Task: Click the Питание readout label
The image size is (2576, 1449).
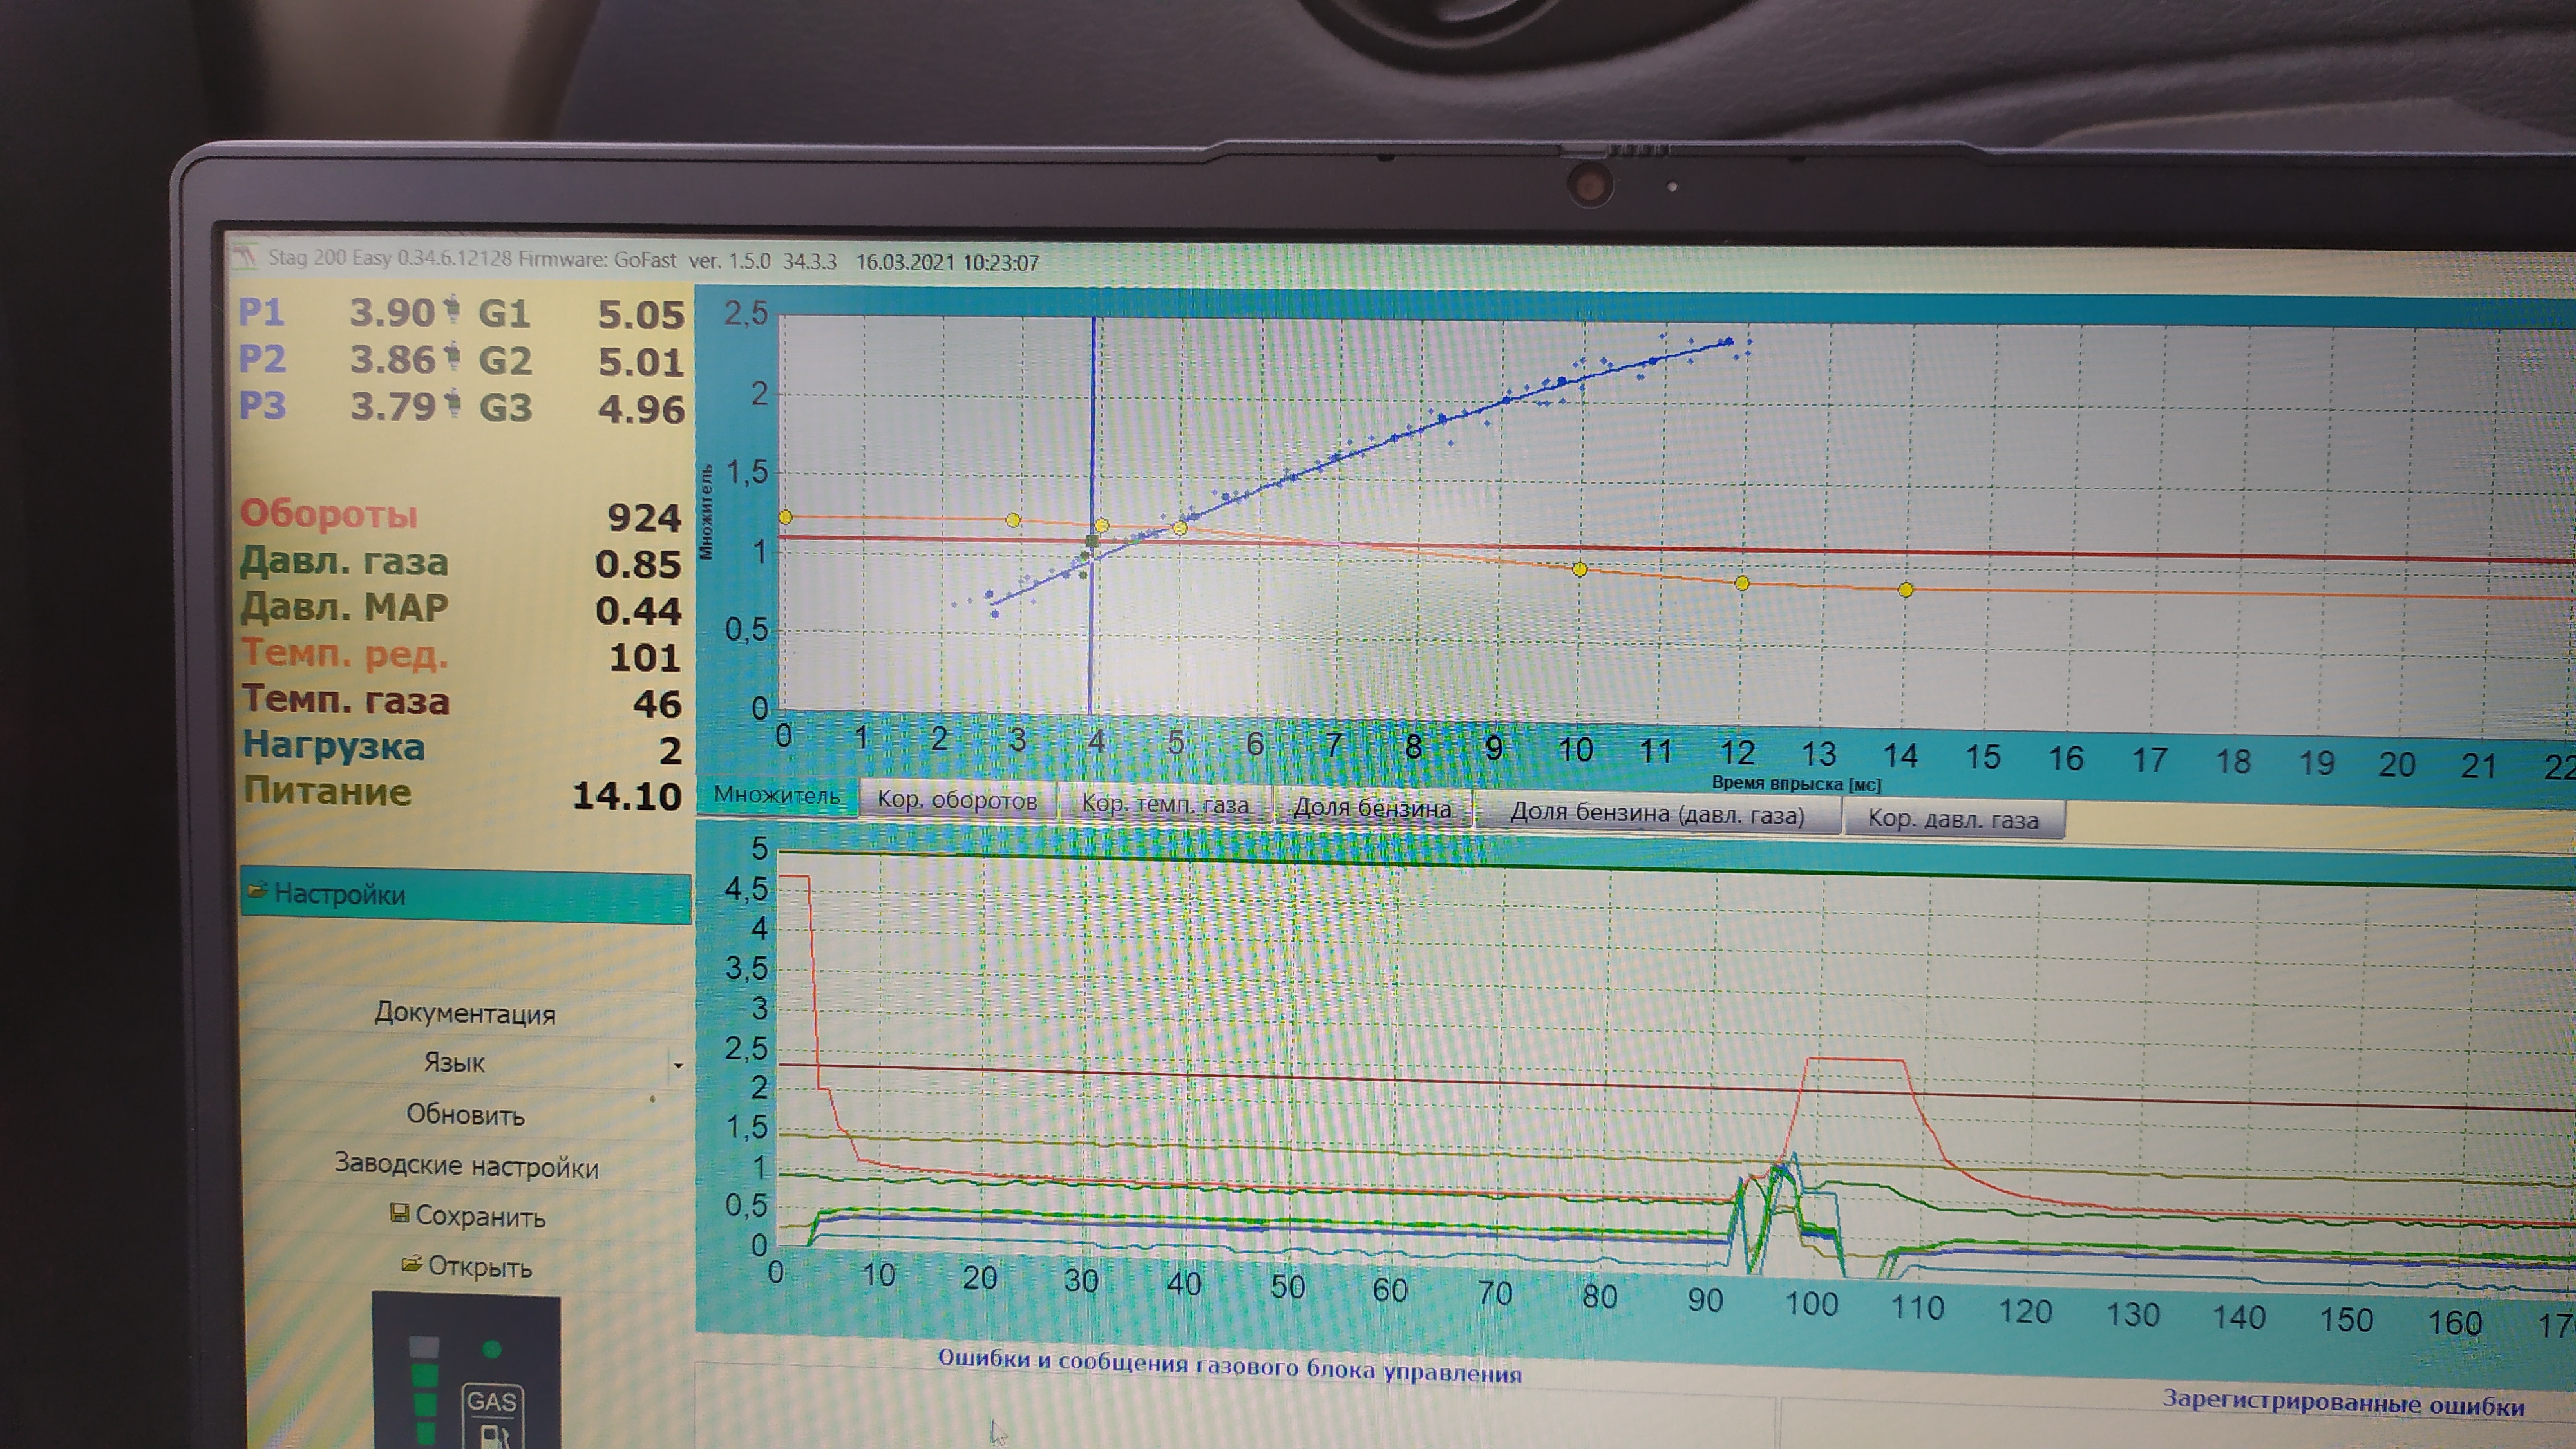Action: tap(327, 791)
